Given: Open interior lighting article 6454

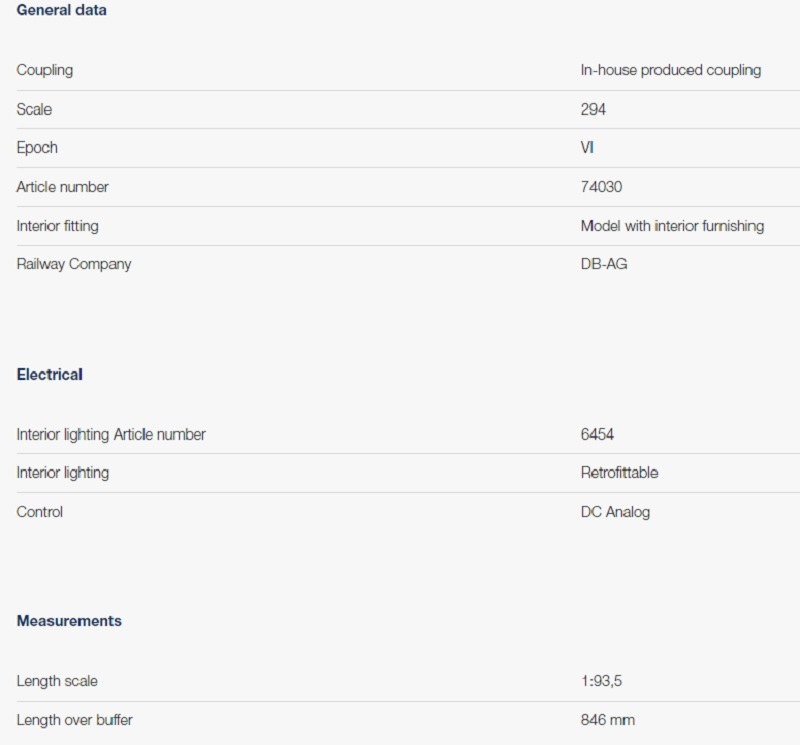Looking at the screenshot, I should pos(597,435).
